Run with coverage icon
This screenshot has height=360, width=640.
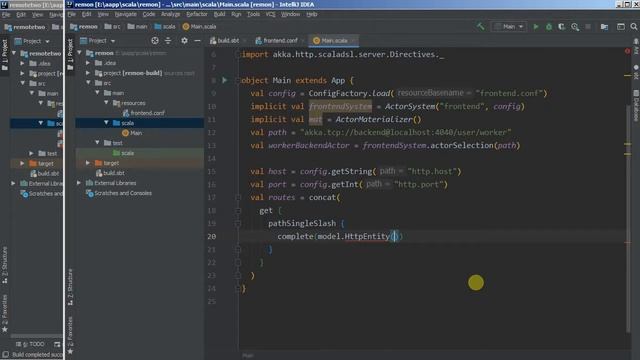[x=562, y=27]
